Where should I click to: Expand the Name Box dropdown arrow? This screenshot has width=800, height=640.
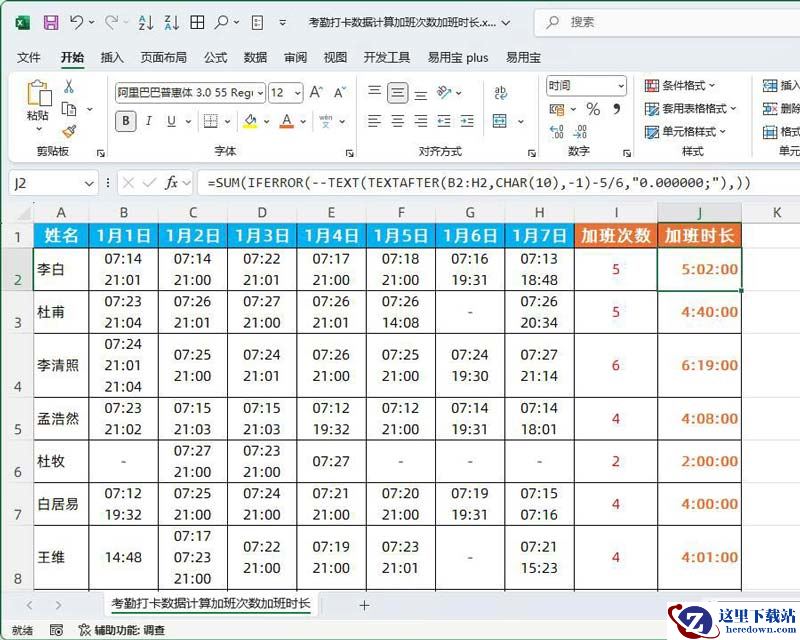(89, 183)
